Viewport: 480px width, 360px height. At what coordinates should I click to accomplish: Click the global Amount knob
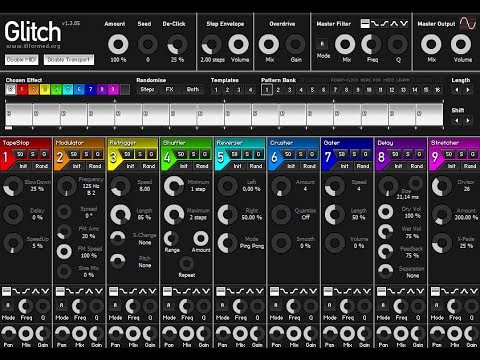[118, 44]
